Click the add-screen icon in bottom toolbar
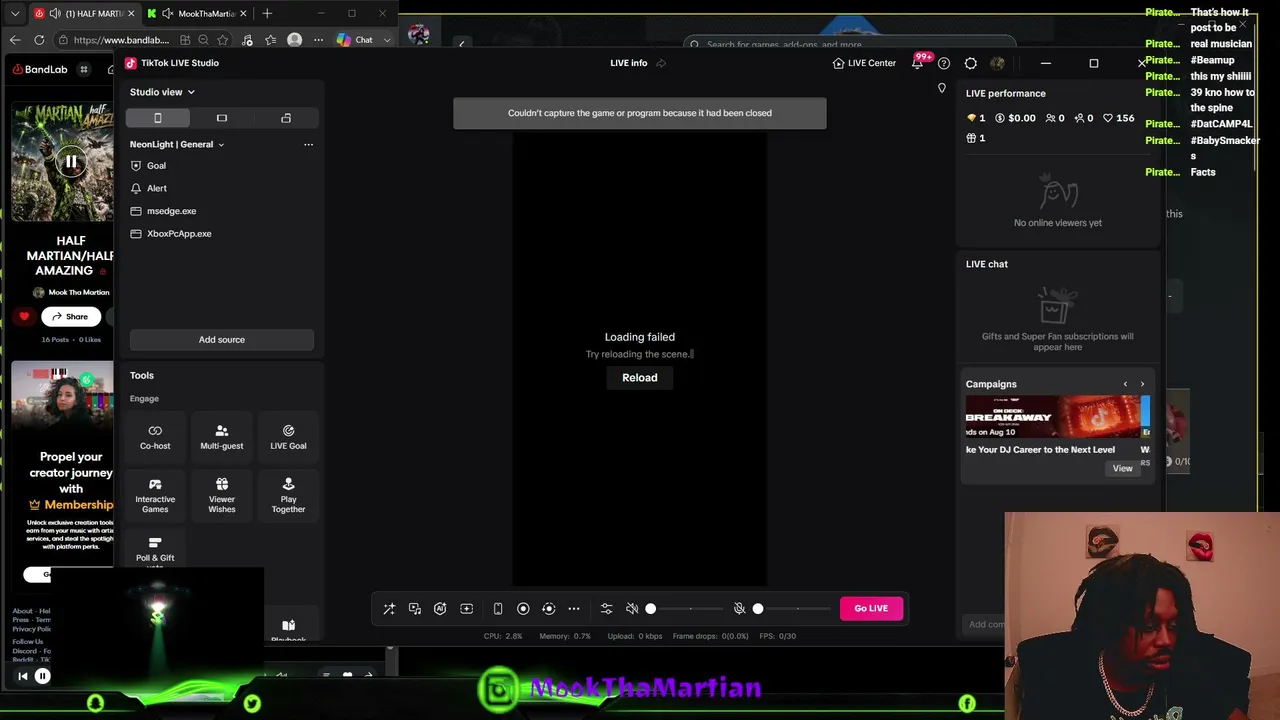Image resolution: width=1280 pixels, height=720 pixels. pyautogui.click(x=466, y=608)
